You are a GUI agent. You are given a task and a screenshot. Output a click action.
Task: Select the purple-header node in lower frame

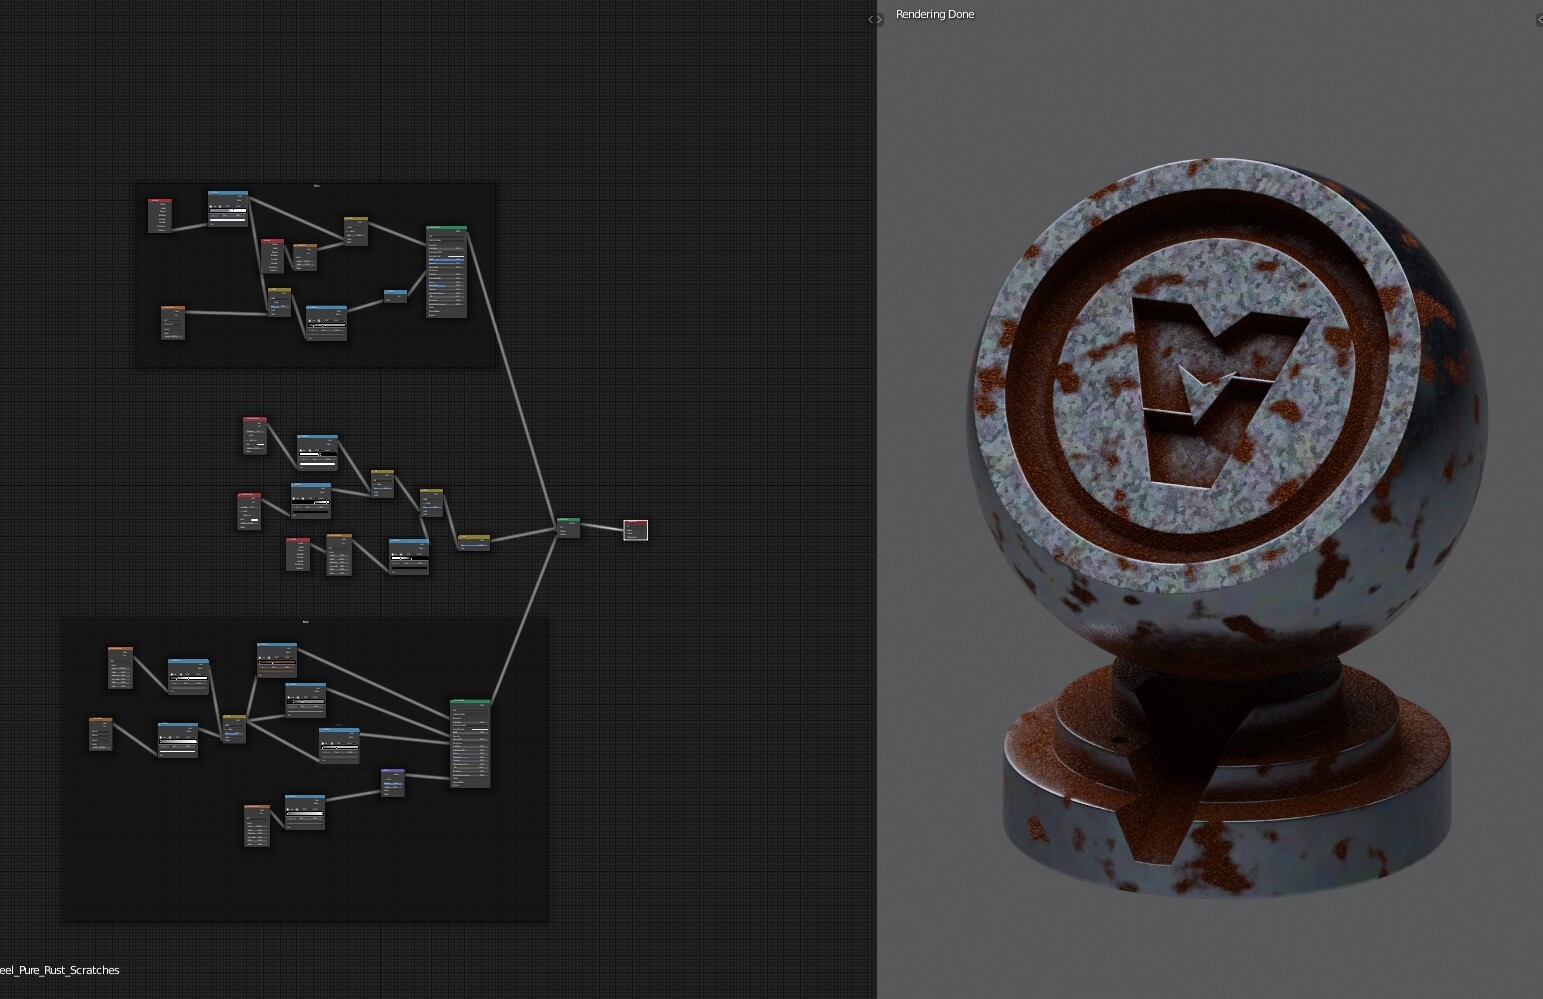point(393,782)
